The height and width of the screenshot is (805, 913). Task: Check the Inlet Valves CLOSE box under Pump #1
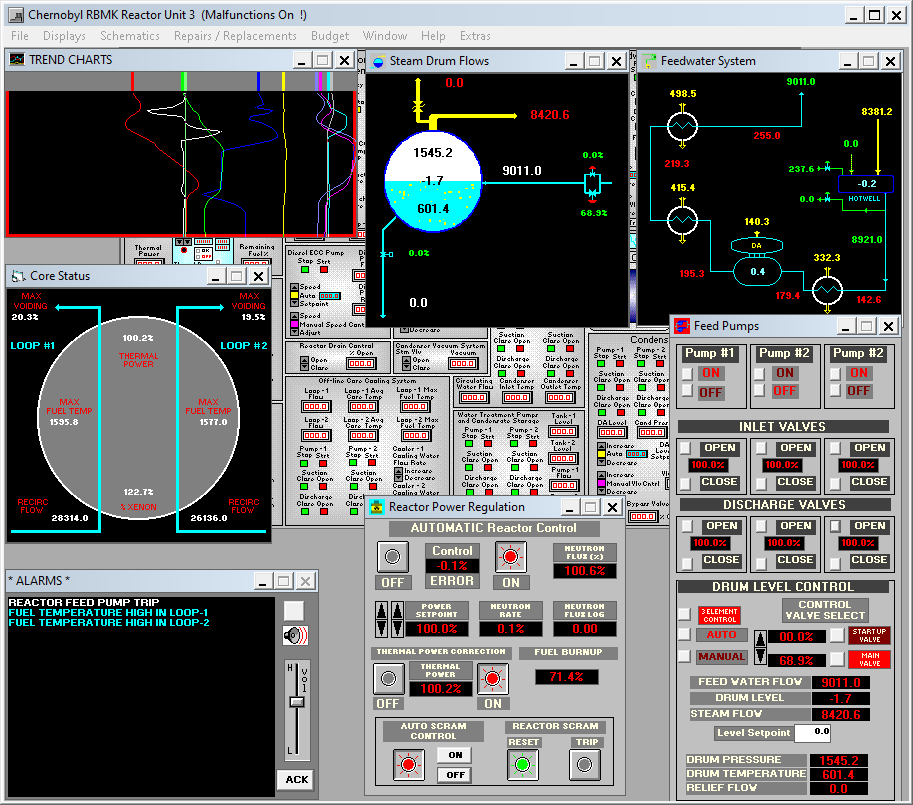click(685, 483)
